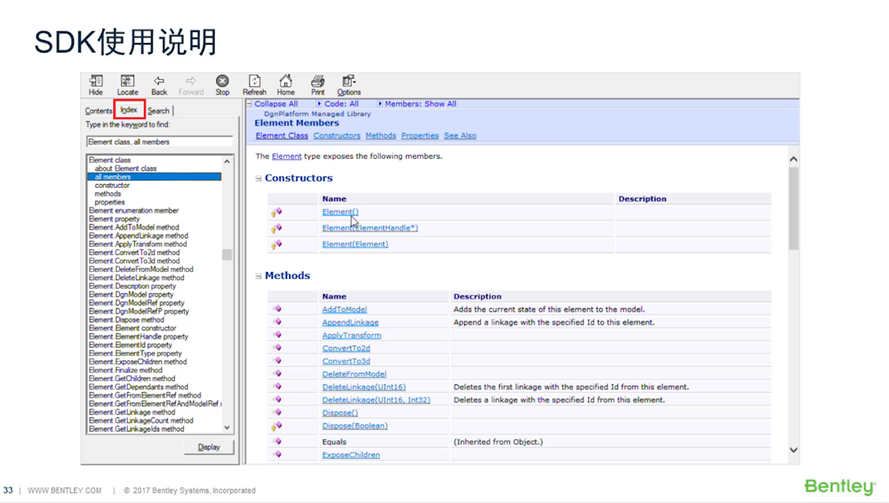Click the keyword input field
889x503 pixels.
coord(159,142)
